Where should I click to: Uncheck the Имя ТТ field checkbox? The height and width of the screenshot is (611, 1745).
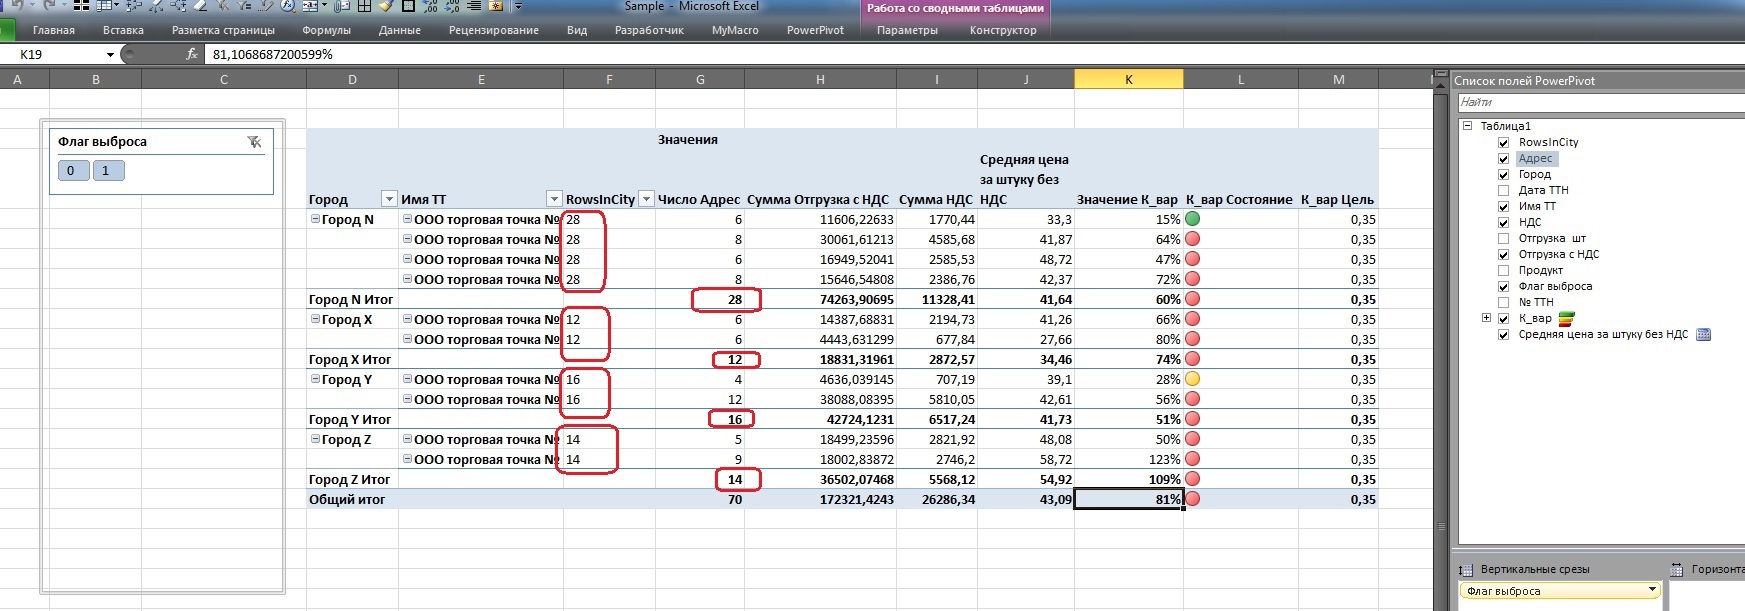coord(1503,206)
